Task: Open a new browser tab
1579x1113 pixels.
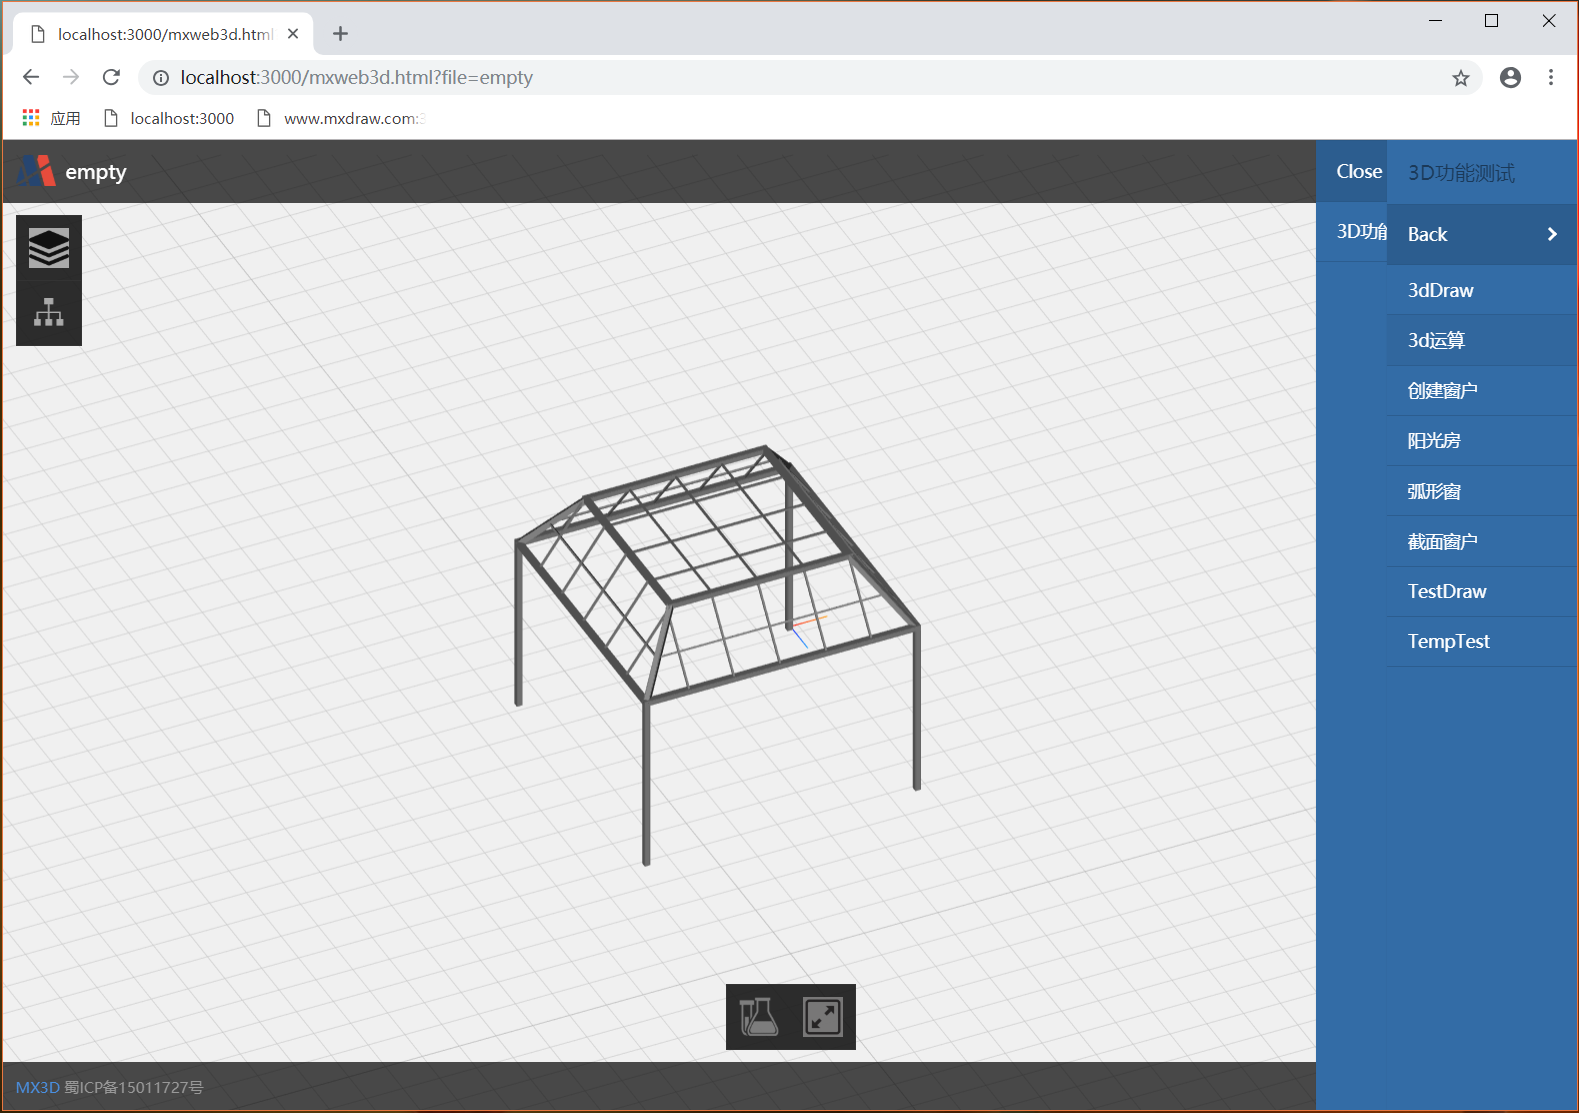Action: click(340, 33)
